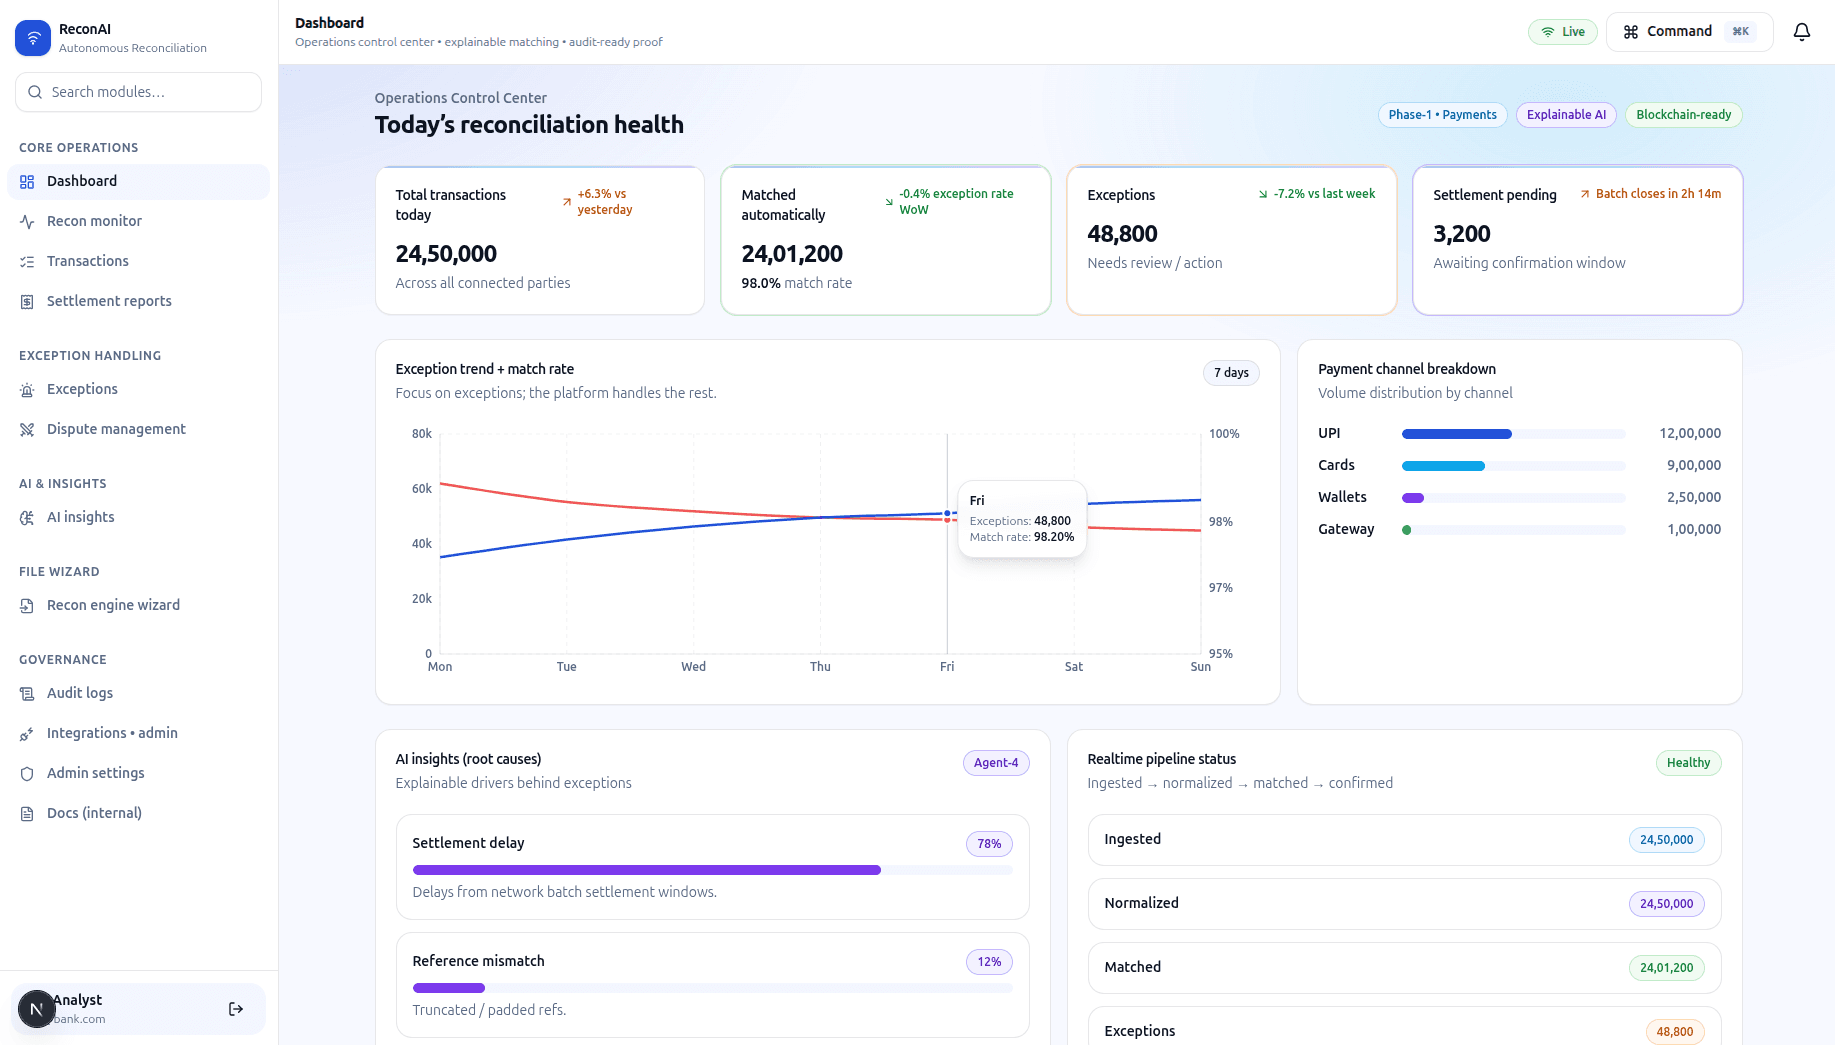Open the Command palette button
Screen dimensions: 1835x1045
[x=1689, y=32]
